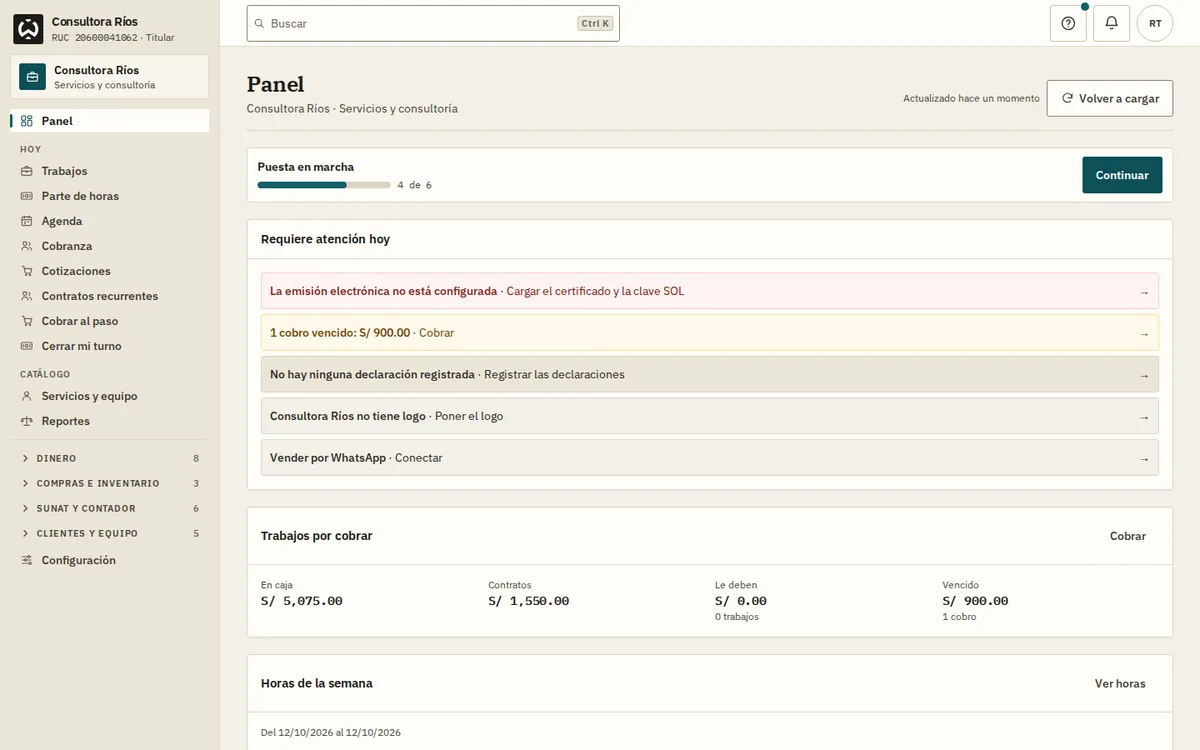Click arrow on declaración registrada row
The image size is (1200, 750).
pyautogui.click(x=1144, y=375)
